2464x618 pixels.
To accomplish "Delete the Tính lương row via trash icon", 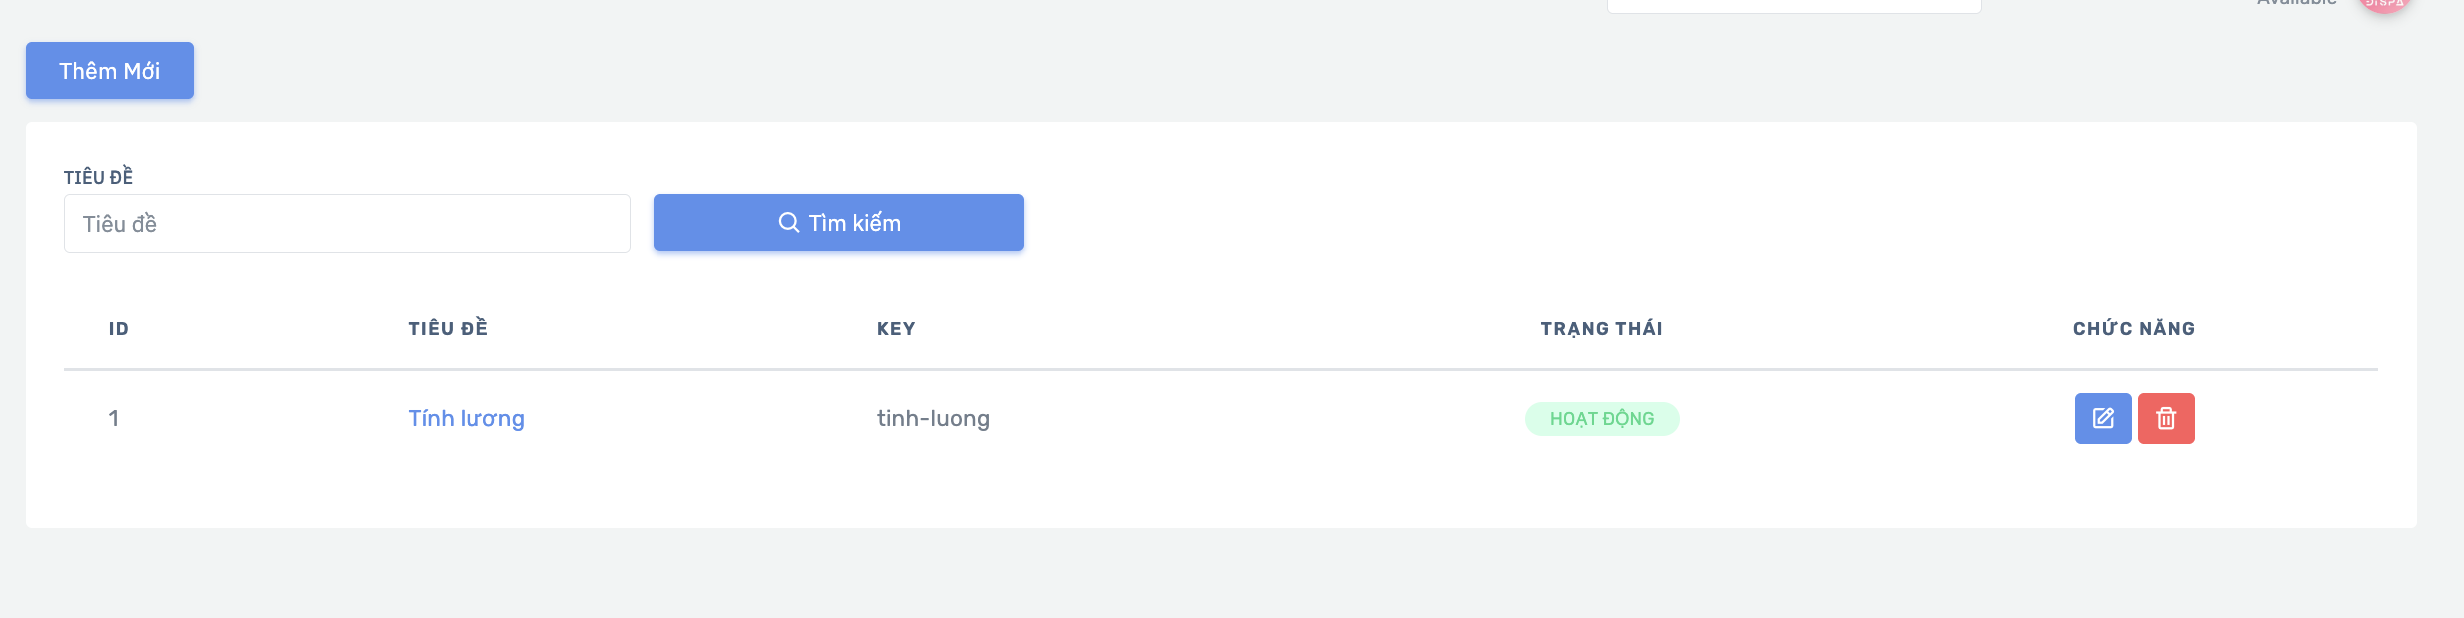I will click(x=2166, y=418).
